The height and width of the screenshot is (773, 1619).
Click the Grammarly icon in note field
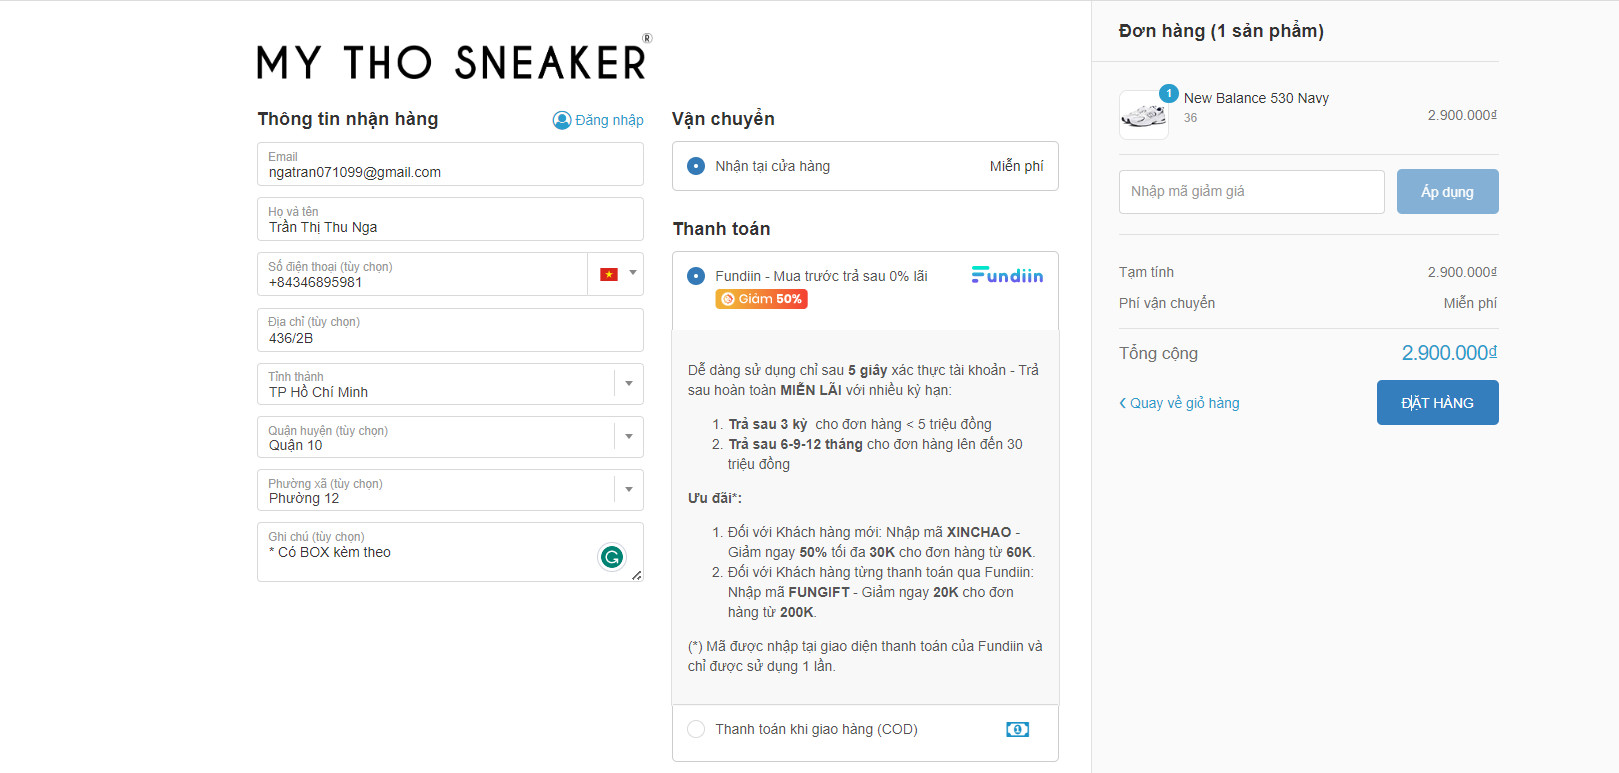tap(612, 556)
